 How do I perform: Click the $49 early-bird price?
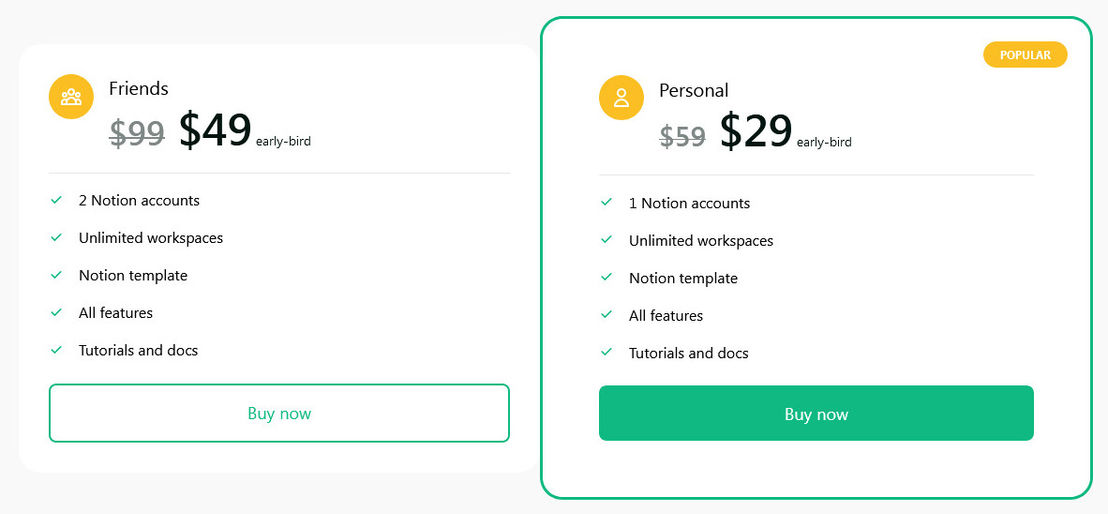pyautogui.click(x=215, y=130)
